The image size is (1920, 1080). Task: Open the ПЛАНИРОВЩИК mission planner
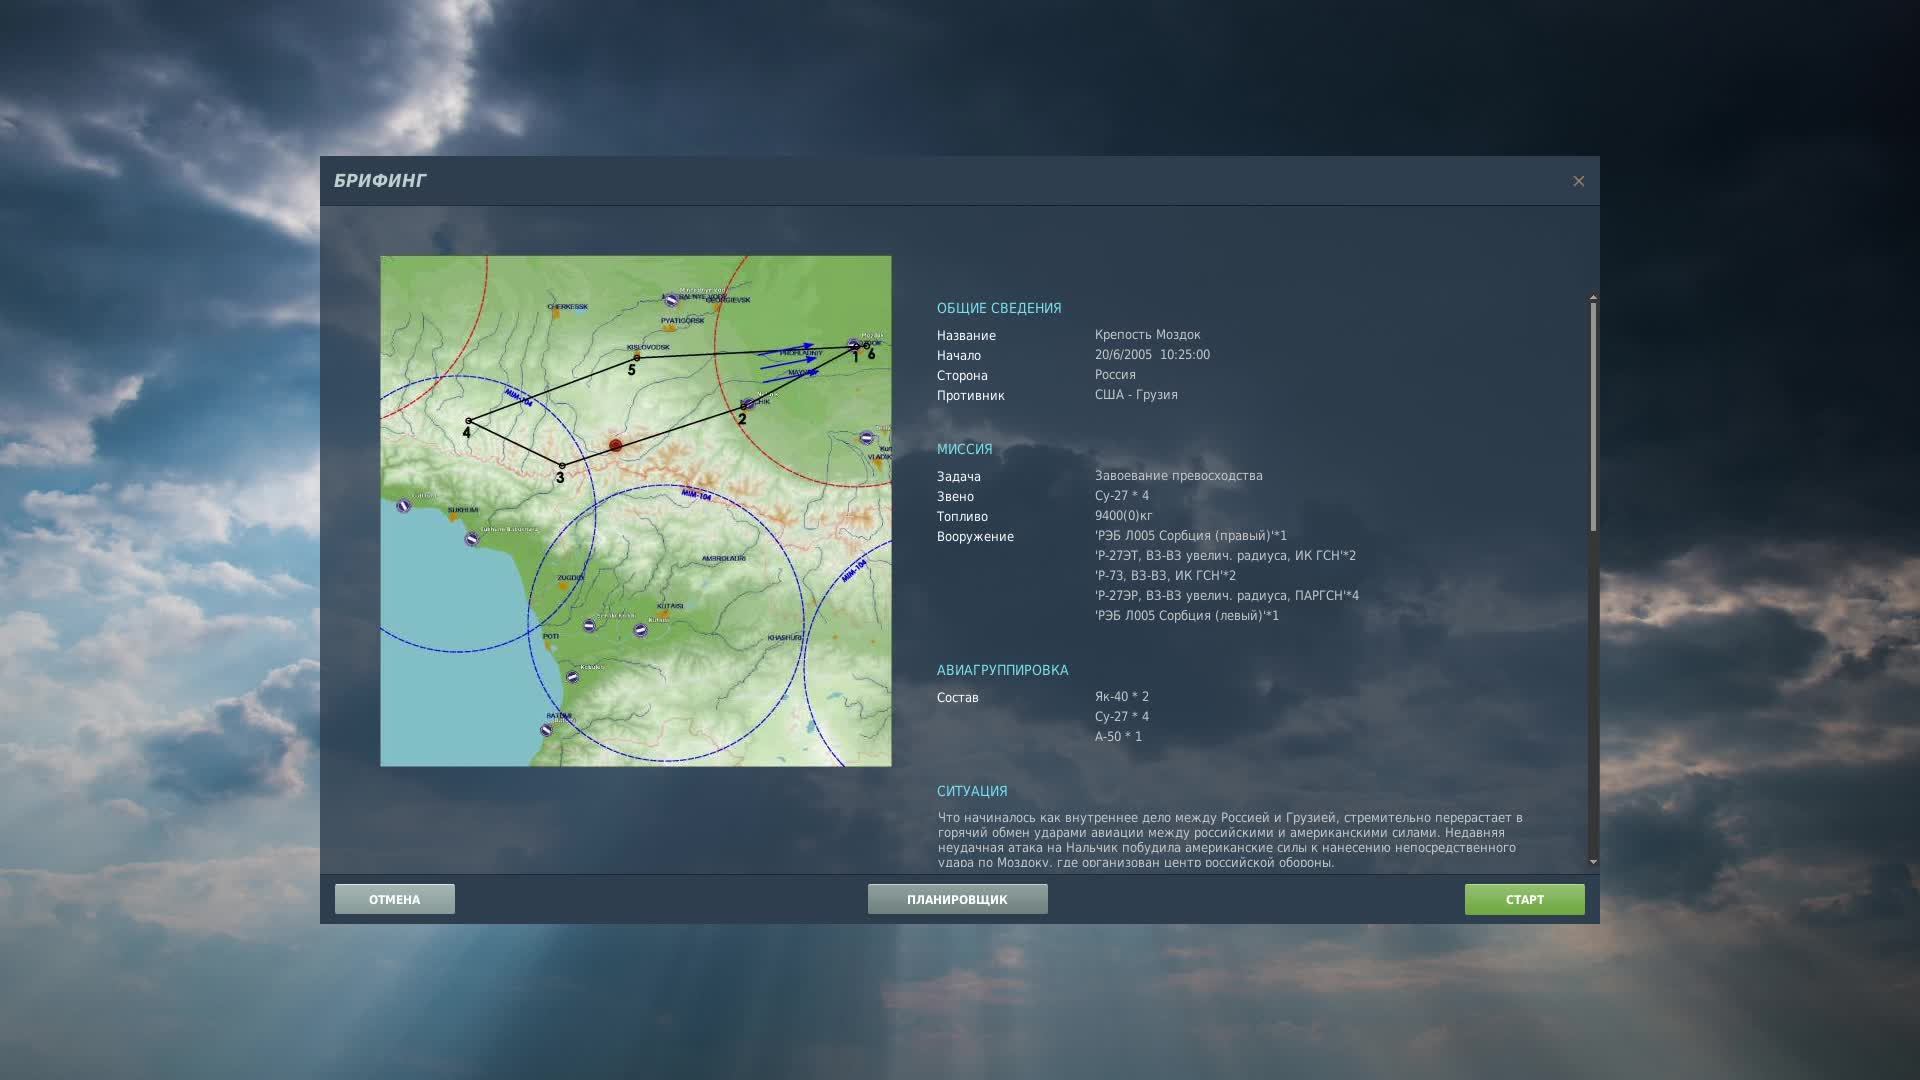[957, 899]
